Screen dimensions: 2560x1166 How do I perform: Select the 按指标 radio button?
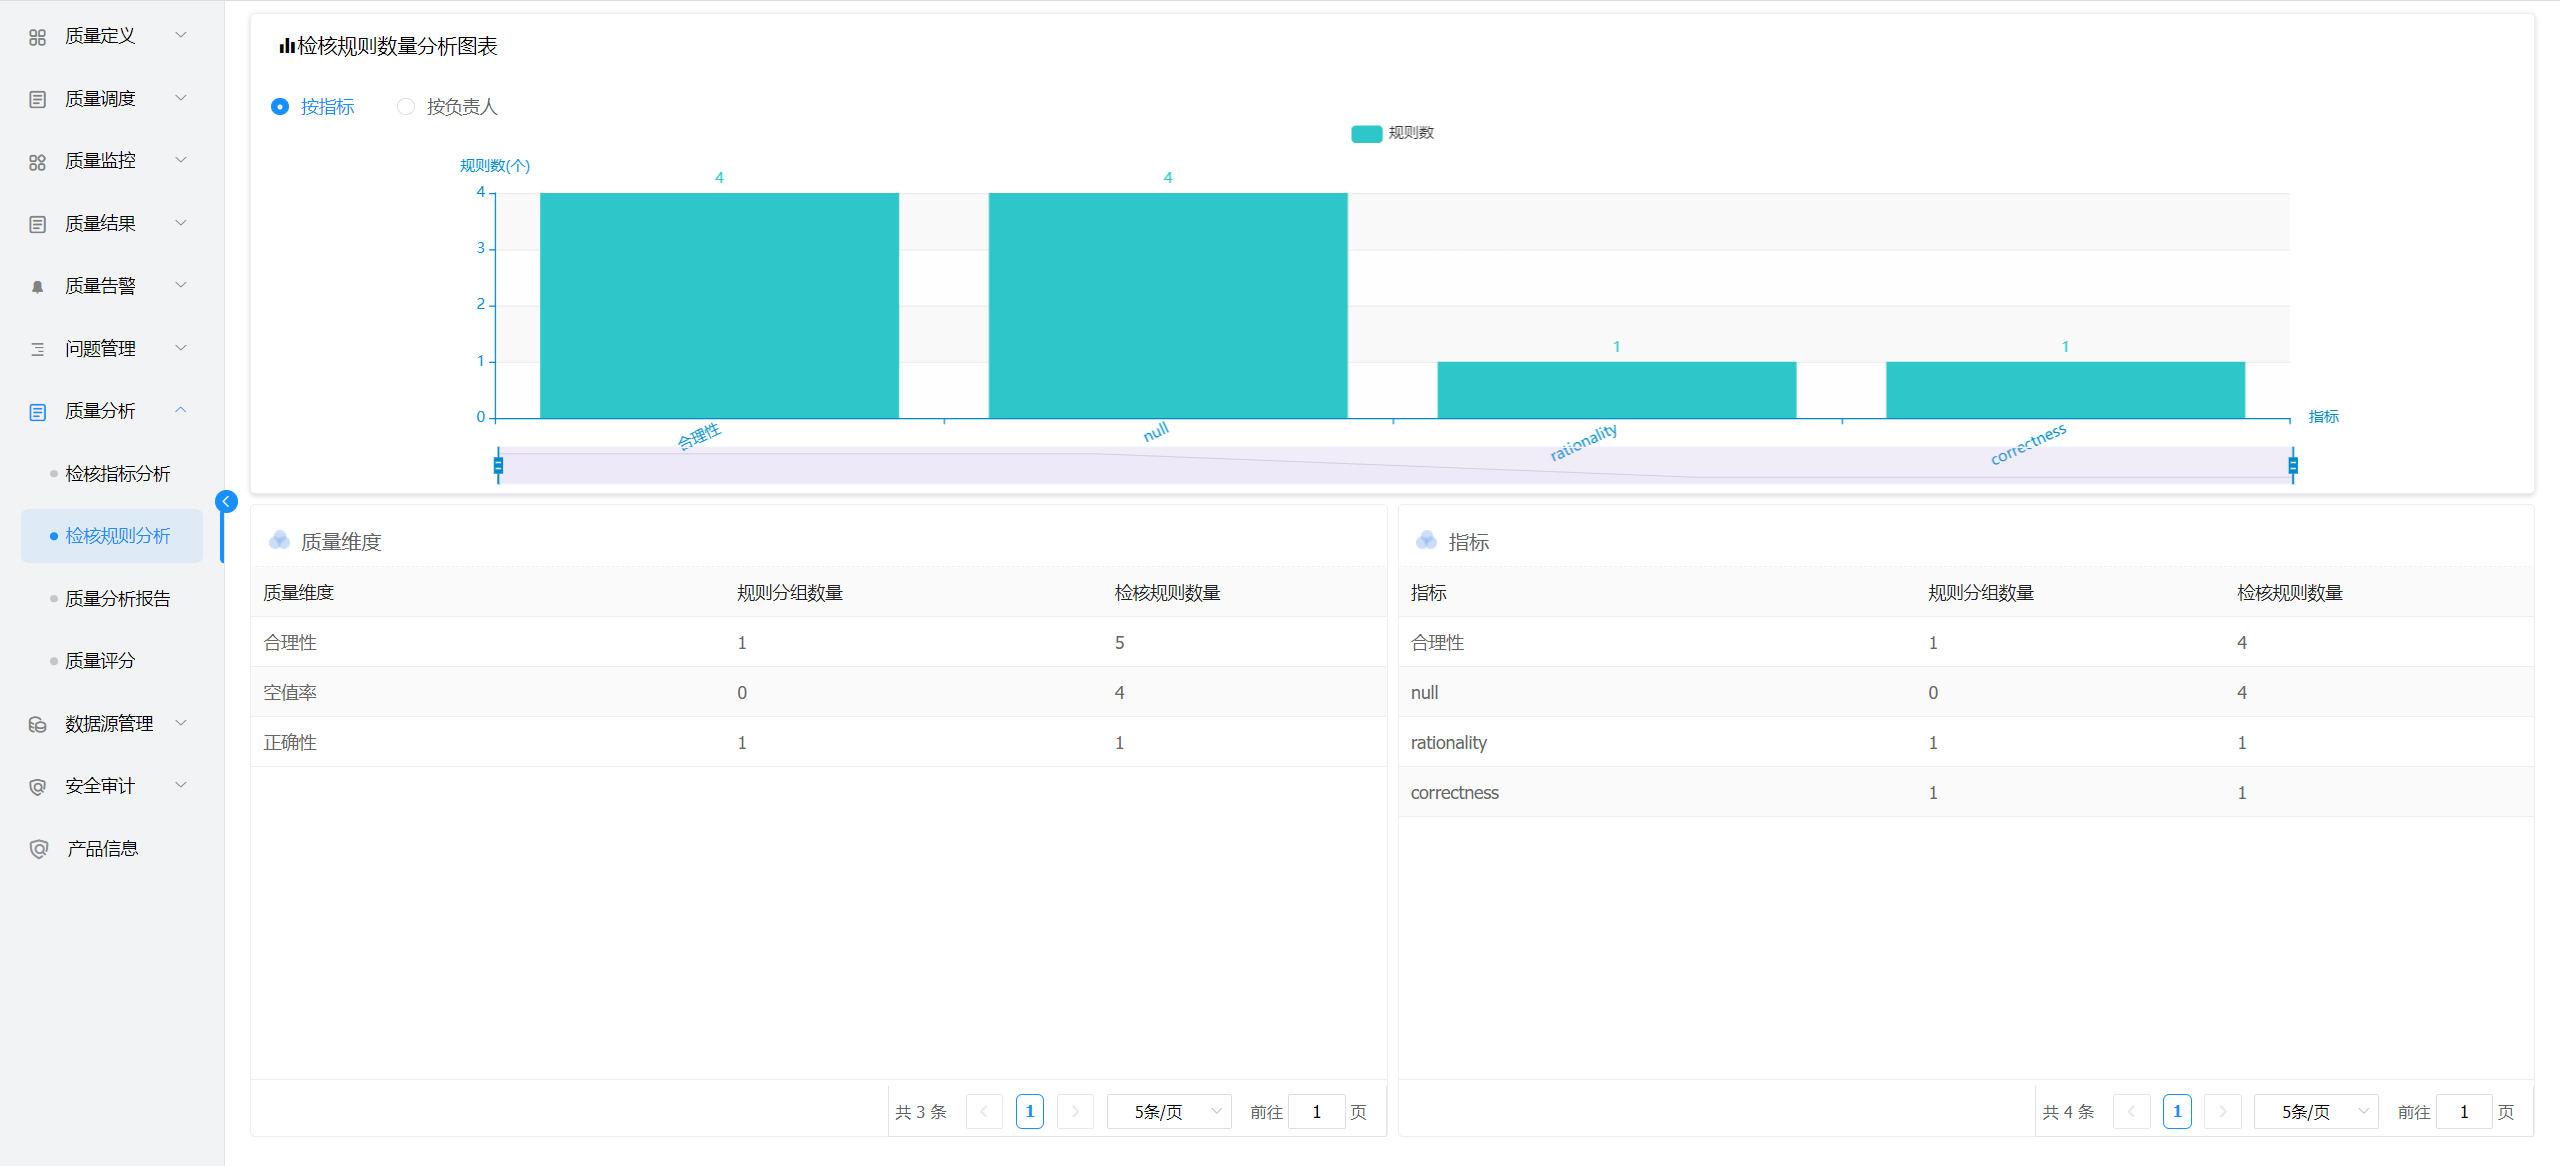click(280, 107)
